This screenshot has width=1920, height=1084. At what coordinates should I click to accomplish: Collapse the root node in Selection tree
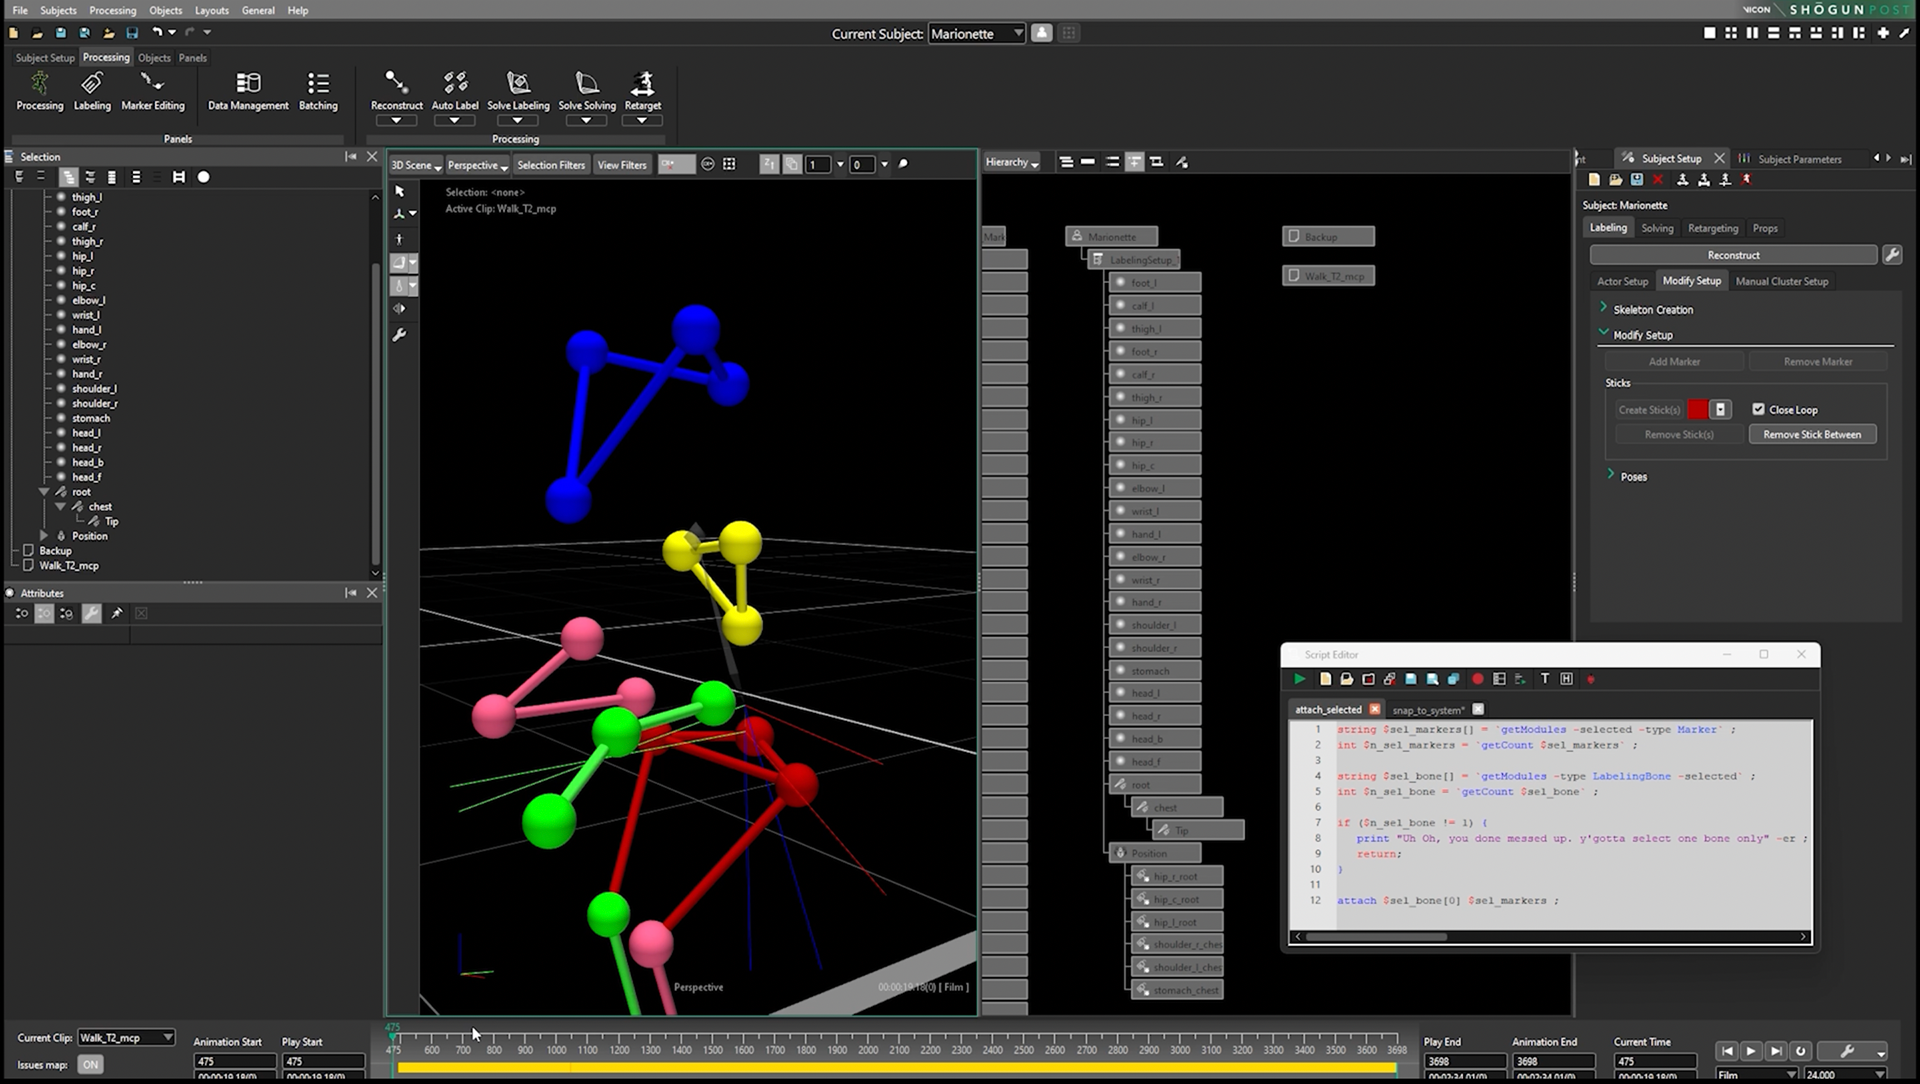[x=44, y=492]
